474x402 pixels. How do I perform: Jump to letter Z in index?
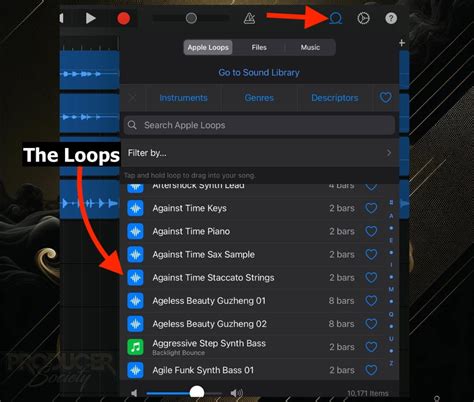click(x=391, y=363)
